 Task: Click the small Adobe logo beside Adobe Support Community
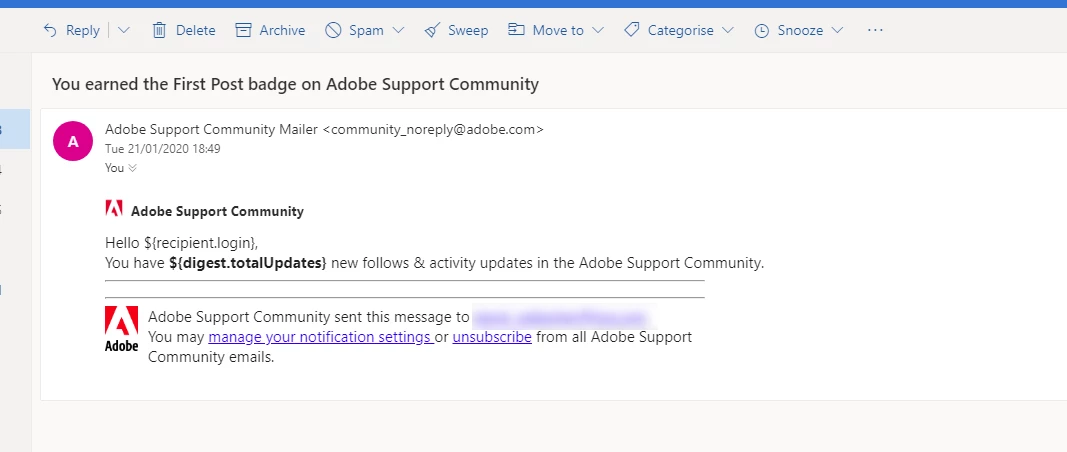point(114,208)
